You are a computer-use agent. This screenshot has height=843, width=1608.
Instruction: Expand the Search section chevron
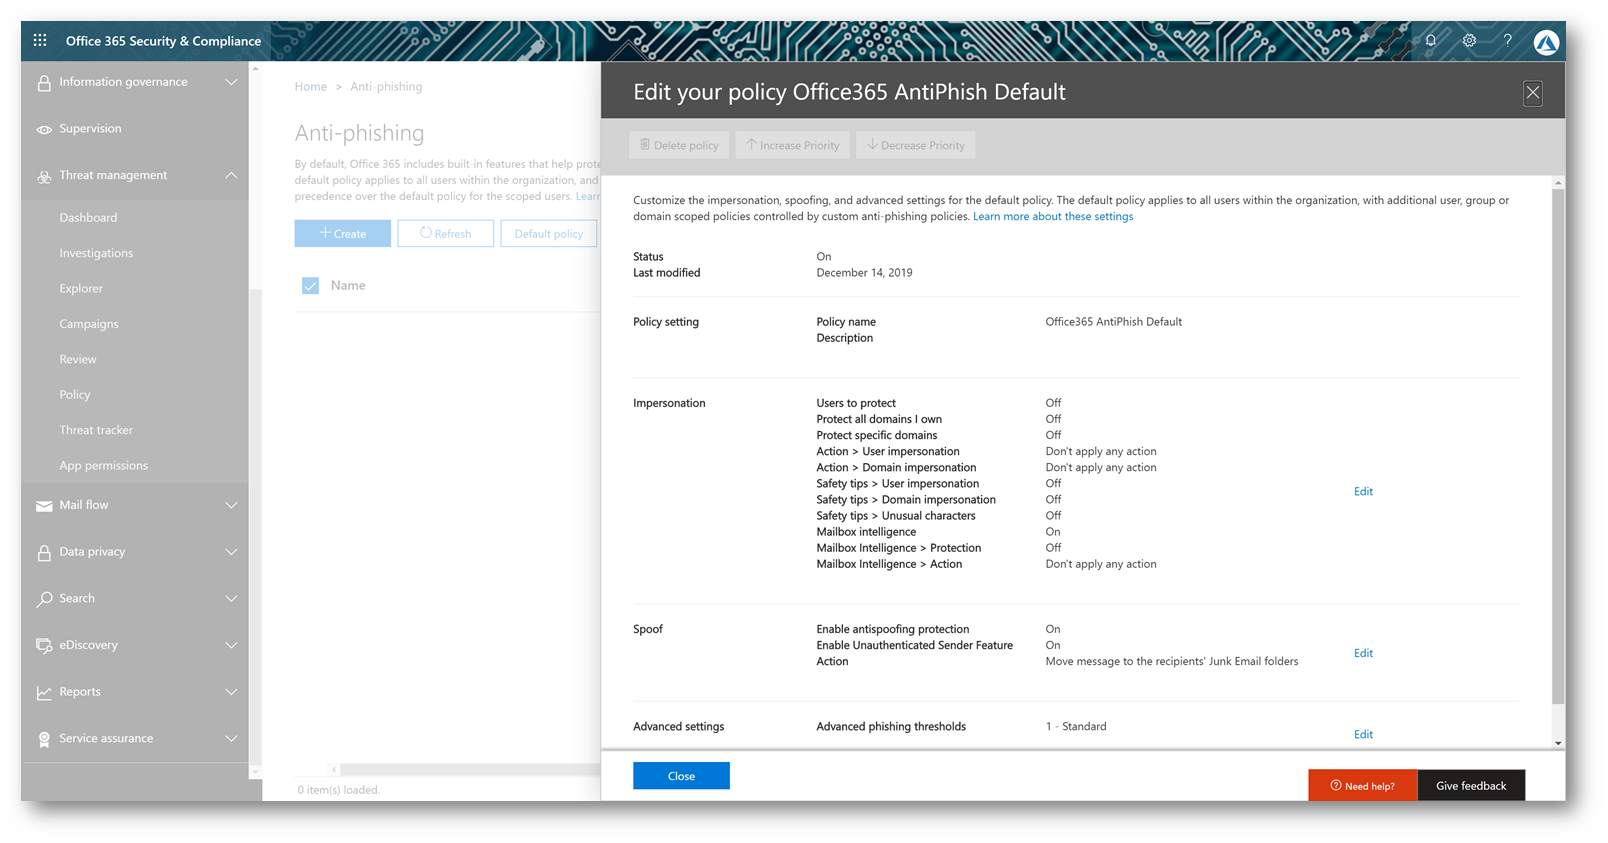231,598
